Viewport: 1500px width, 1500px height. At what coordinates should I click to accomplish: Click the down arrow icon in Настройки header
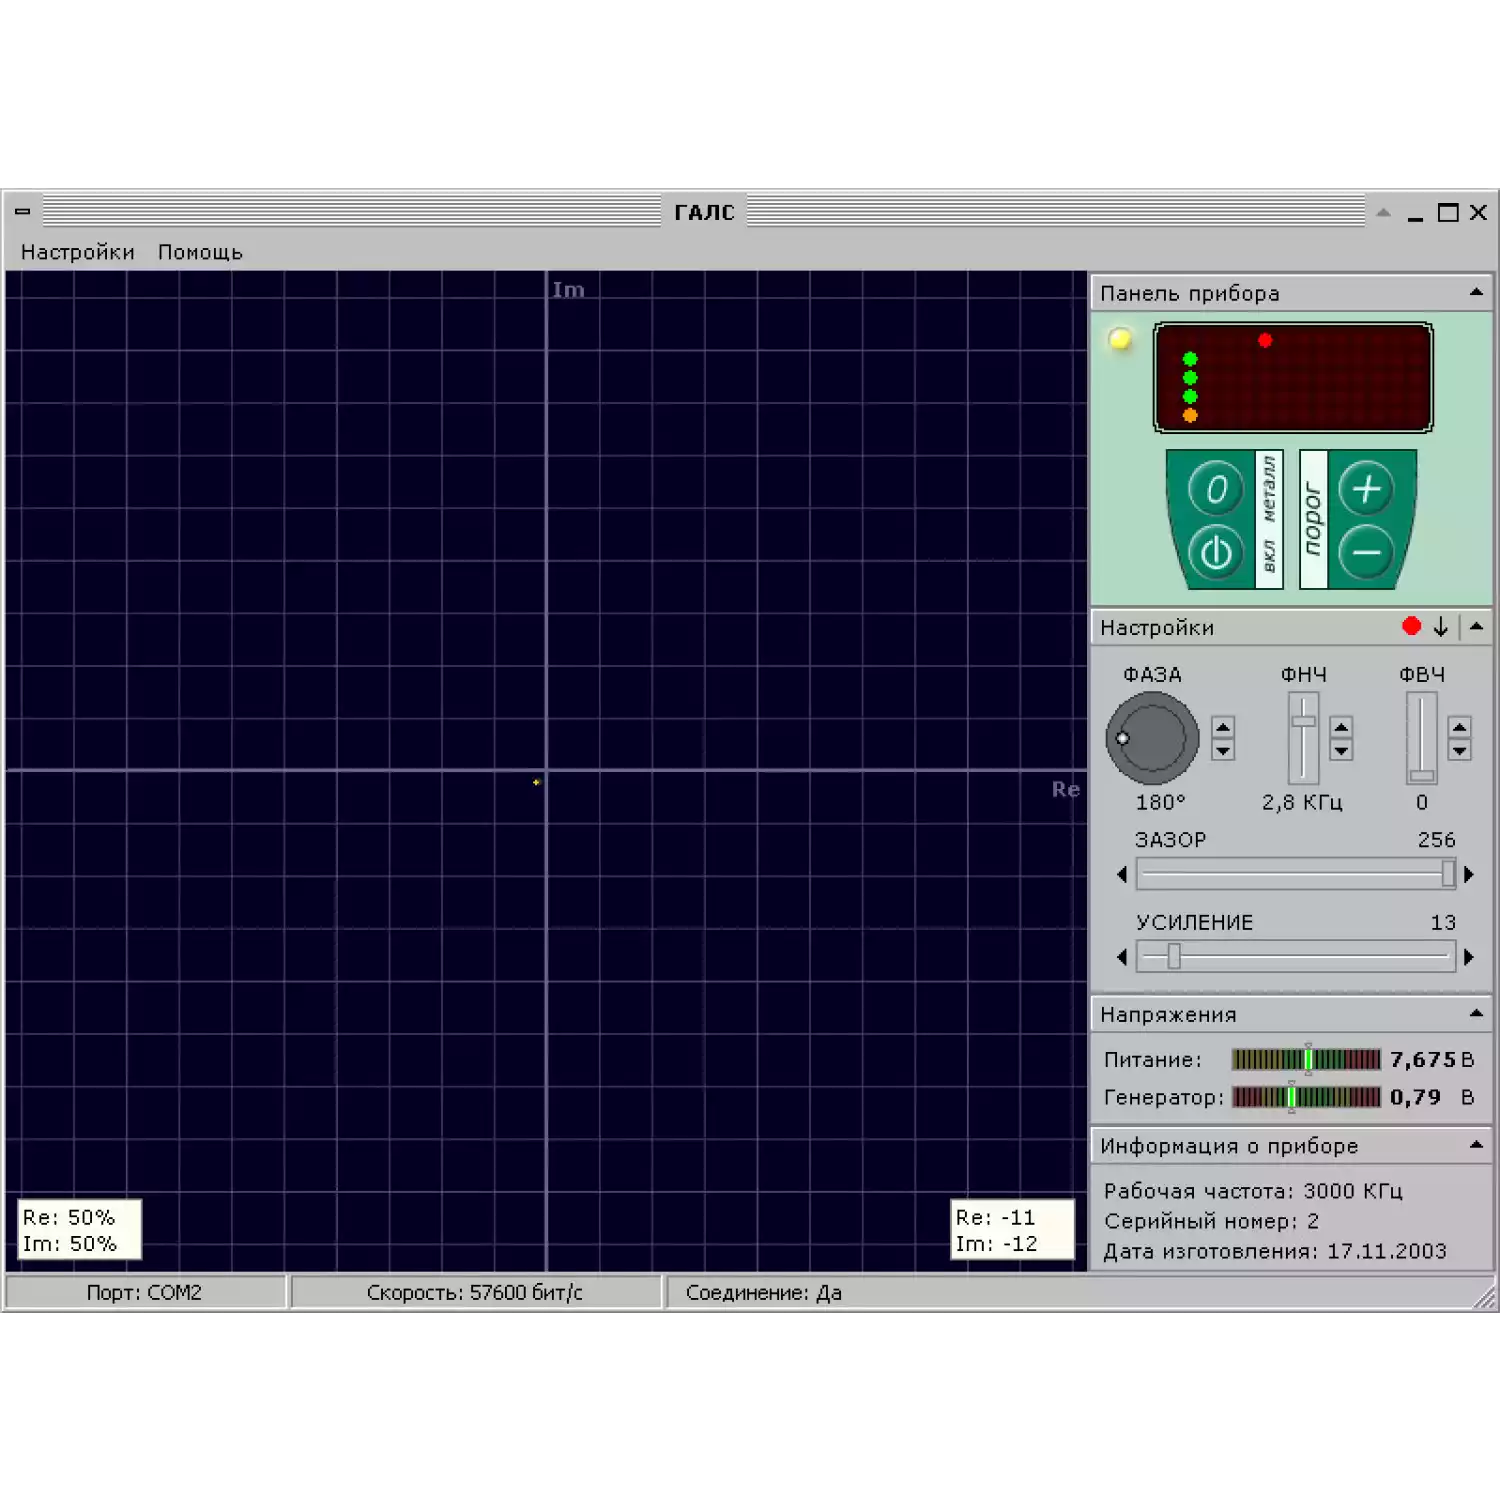[1440, 627]
